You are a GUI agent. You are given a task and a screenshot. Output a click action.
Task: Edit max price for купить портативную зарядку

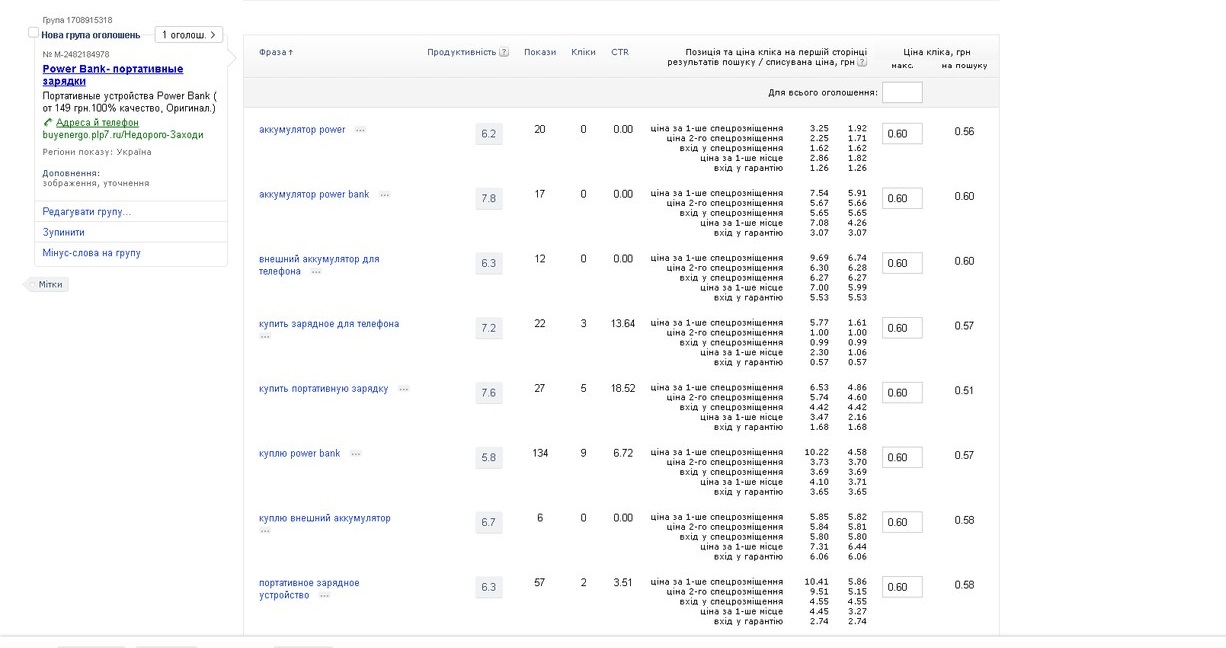click(902, 393)
